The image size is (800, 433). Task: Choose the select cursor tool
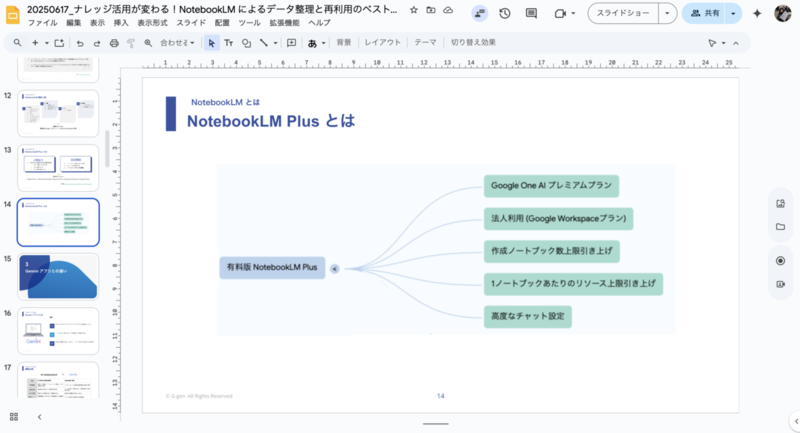click(x=211, y=43)
